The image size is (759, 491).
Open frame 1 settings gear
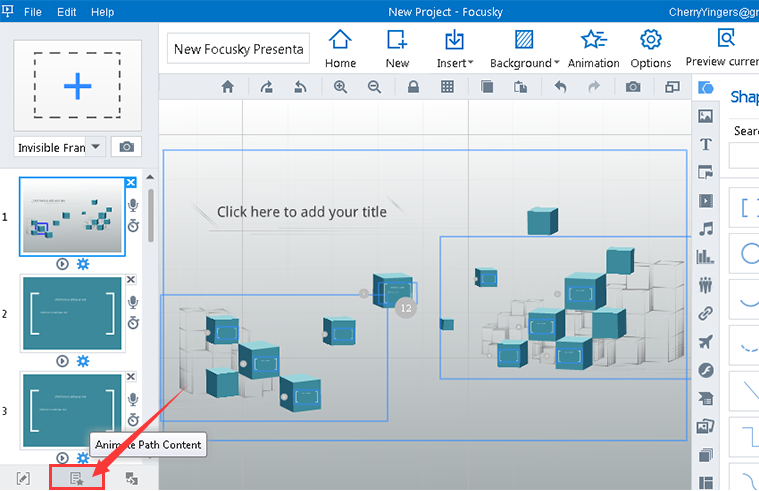pos(83,264)
